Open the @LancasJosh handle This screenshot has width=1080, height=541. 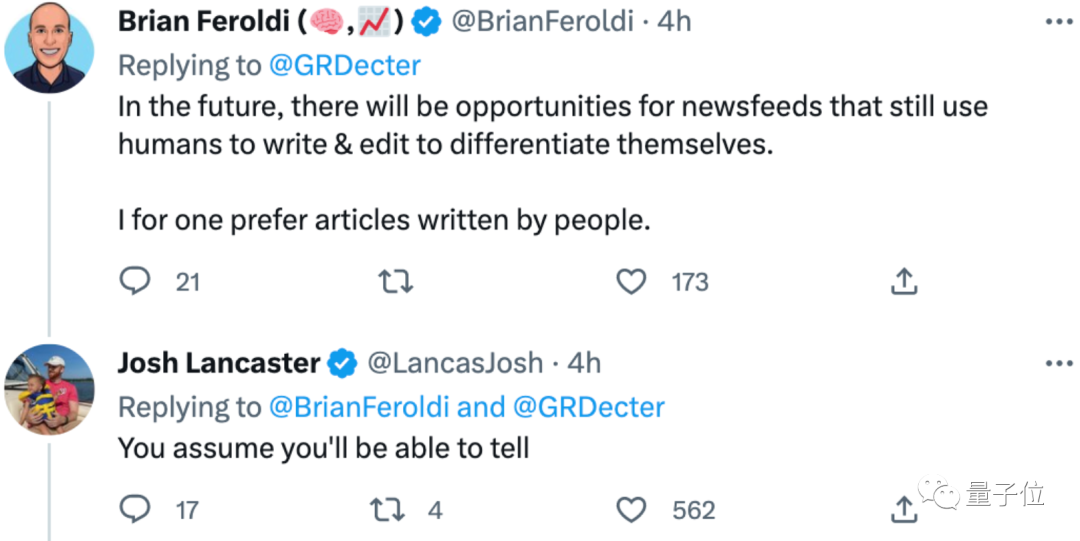click(x=456, y=363)
